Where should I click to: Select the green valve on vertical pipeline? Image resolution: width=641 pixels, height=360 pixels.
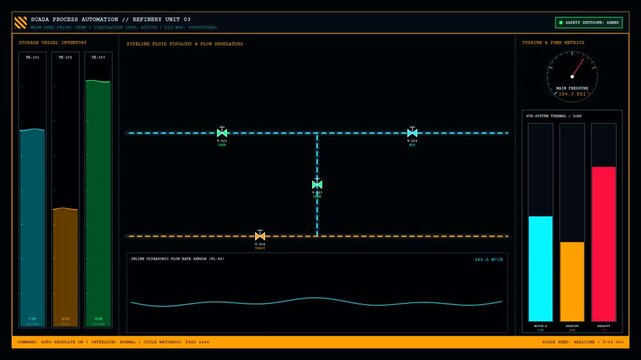click(x=317, y=184)
